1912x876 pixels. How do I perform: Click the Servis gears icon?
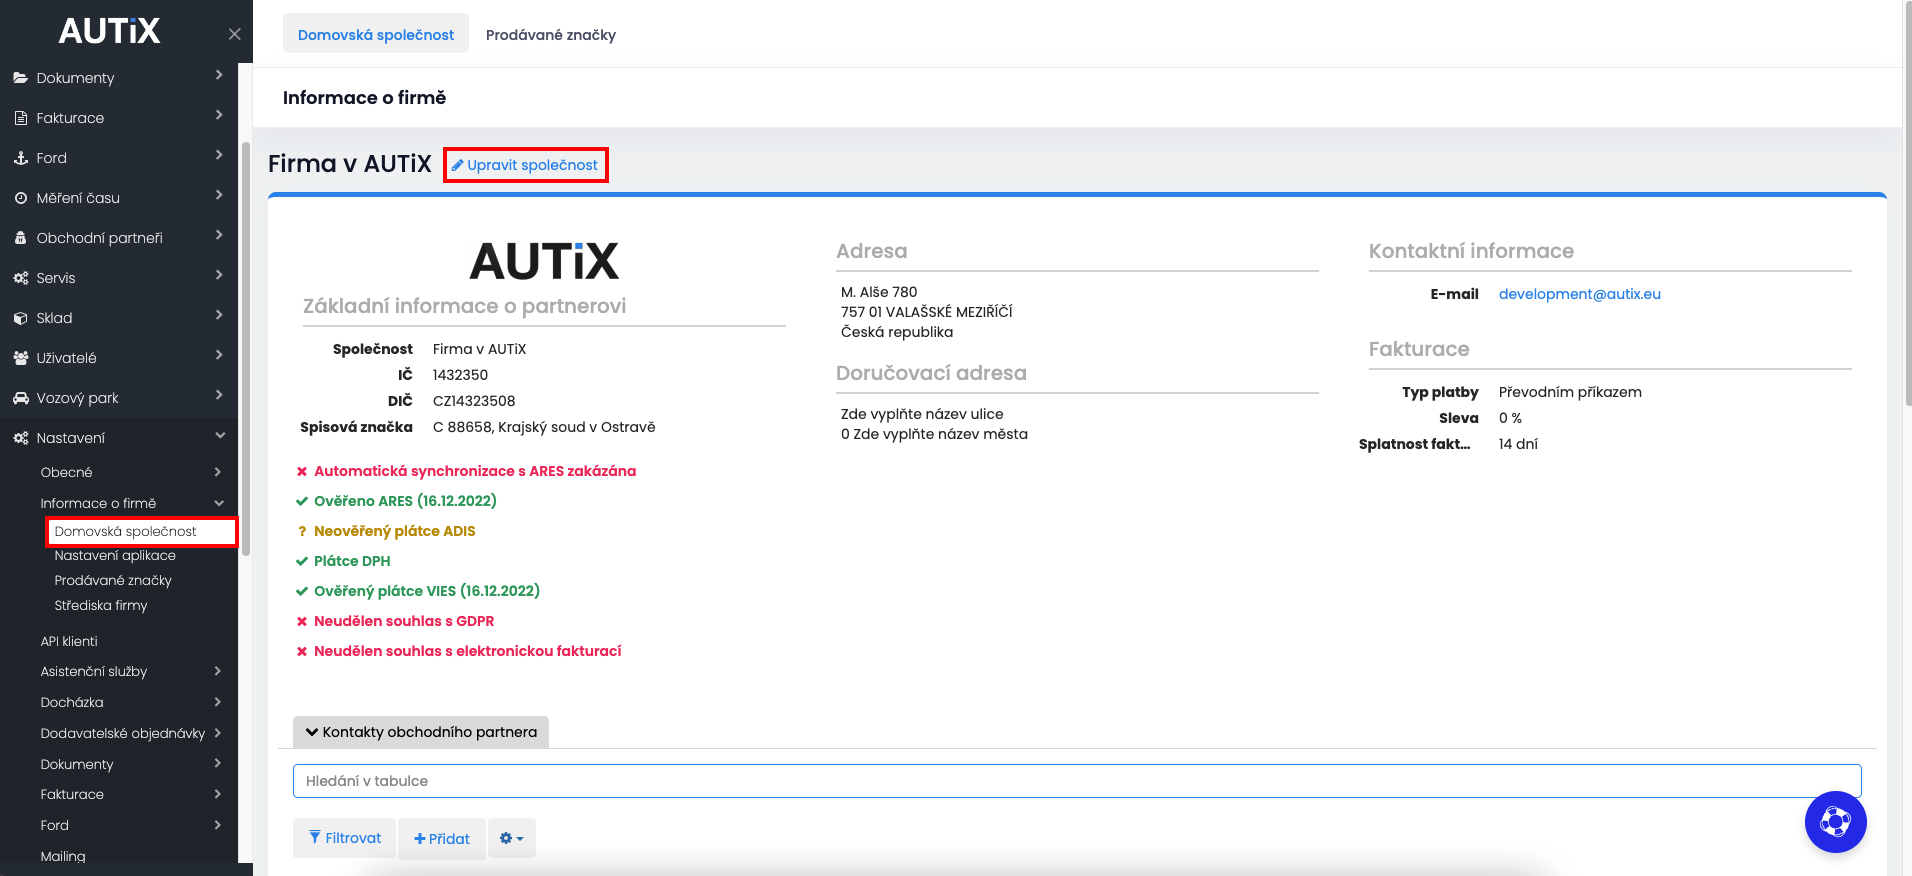pyautogui.click(x=20, y=278)
